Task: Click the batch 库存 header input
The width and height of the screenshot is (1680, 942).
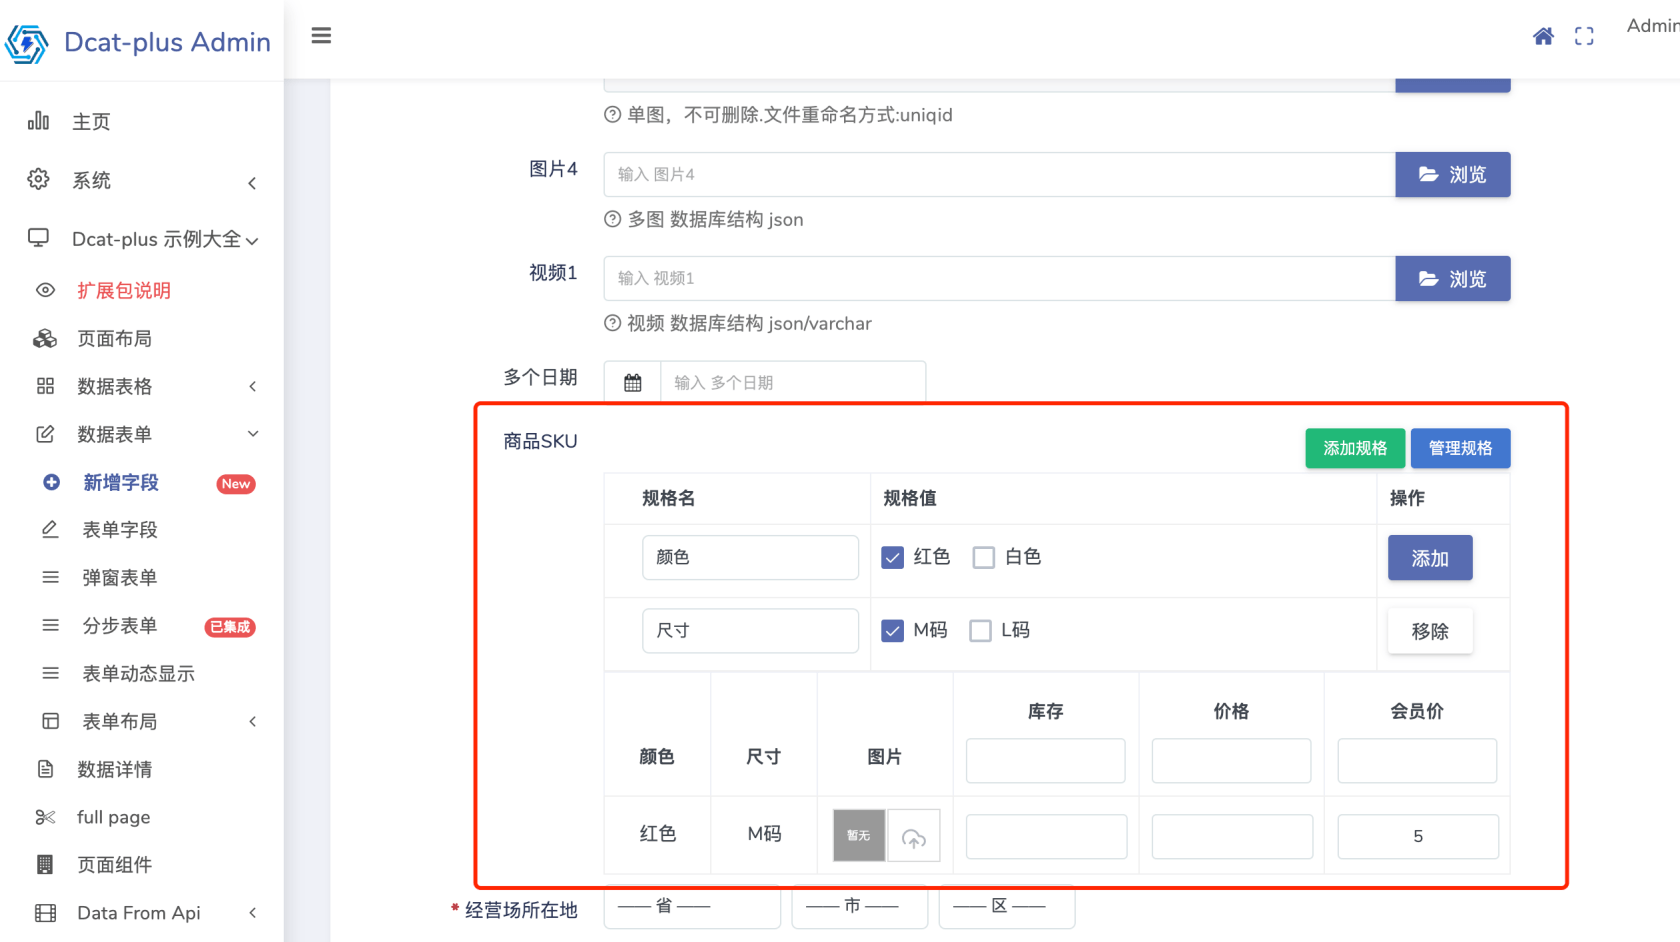Action: click(x=1045, y=761)
